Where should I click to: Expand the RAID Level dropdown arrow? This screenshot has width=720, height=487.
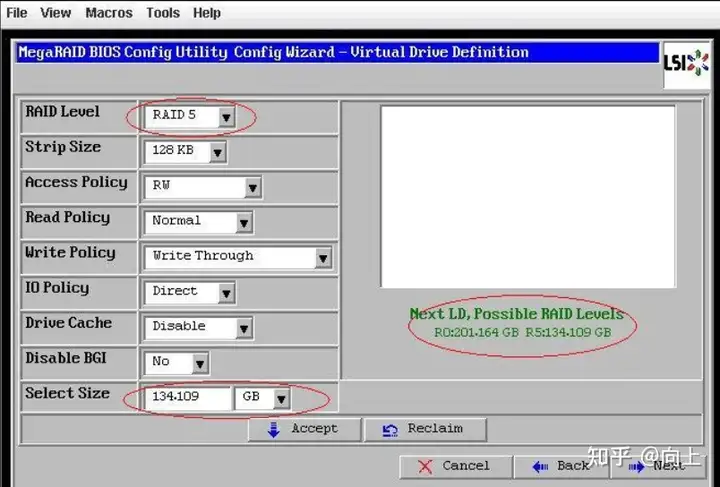click(x=226, y=118)
